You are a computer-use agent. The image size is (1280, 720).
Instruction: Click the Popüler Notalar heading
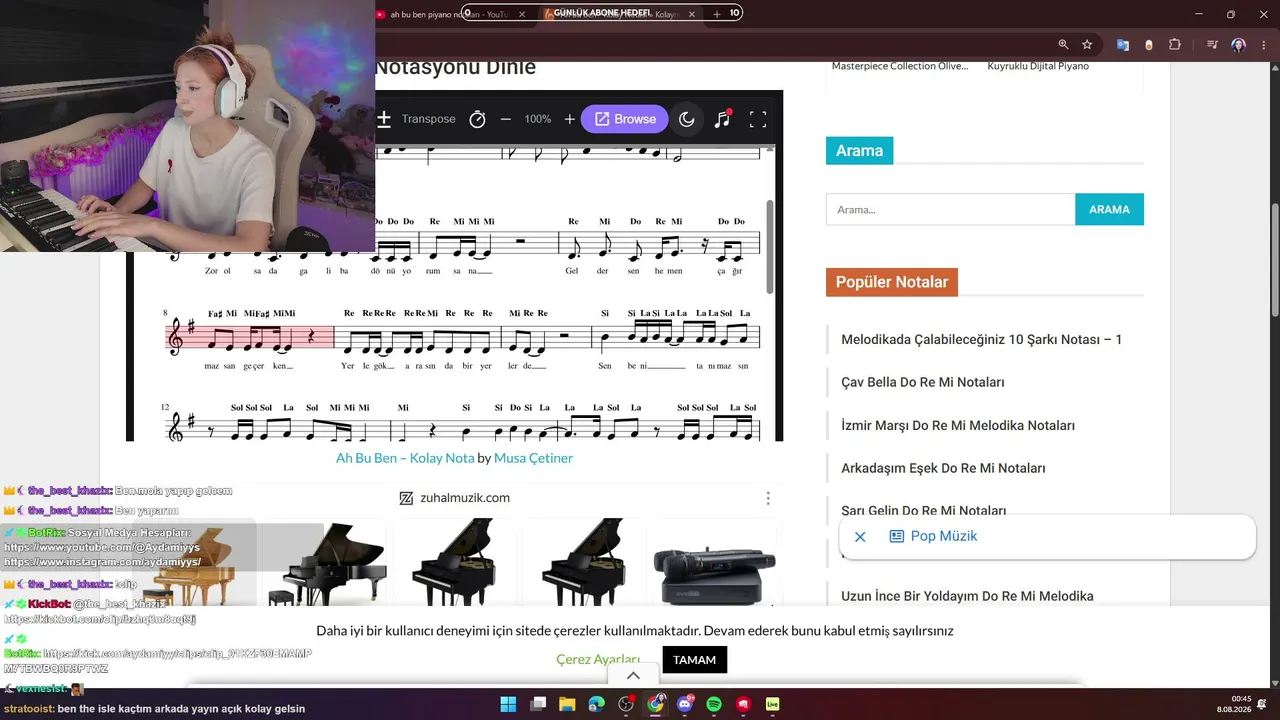(892, 282)
